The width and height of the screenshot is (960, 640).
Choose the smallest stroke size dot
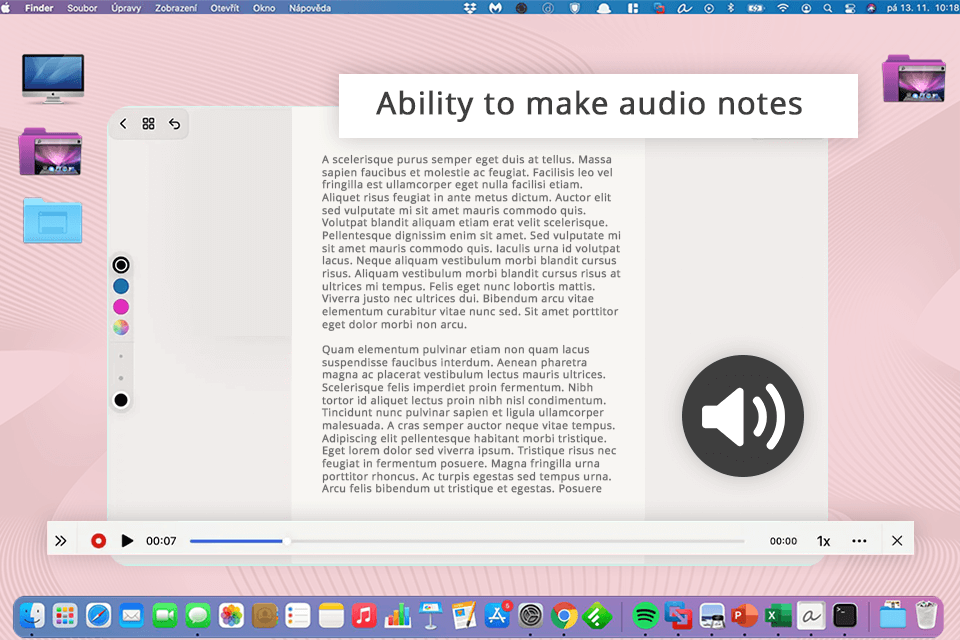121,356
